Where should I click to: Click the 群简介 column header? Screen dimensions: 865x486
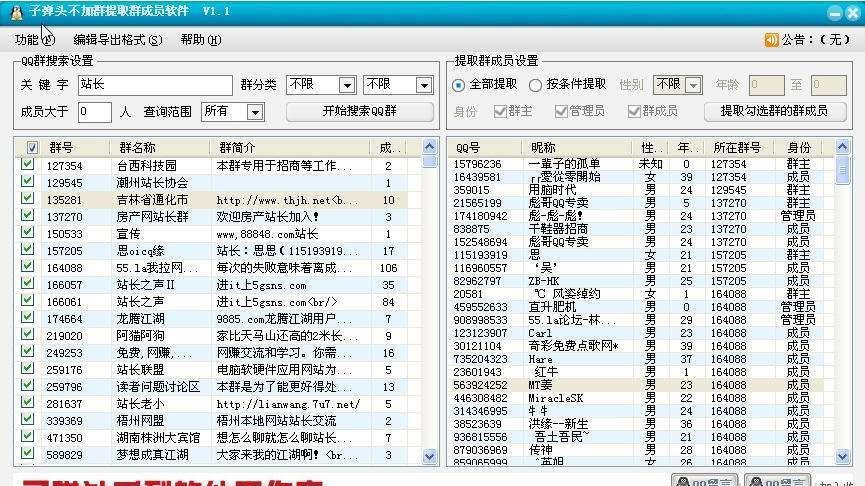pos(290,148)
